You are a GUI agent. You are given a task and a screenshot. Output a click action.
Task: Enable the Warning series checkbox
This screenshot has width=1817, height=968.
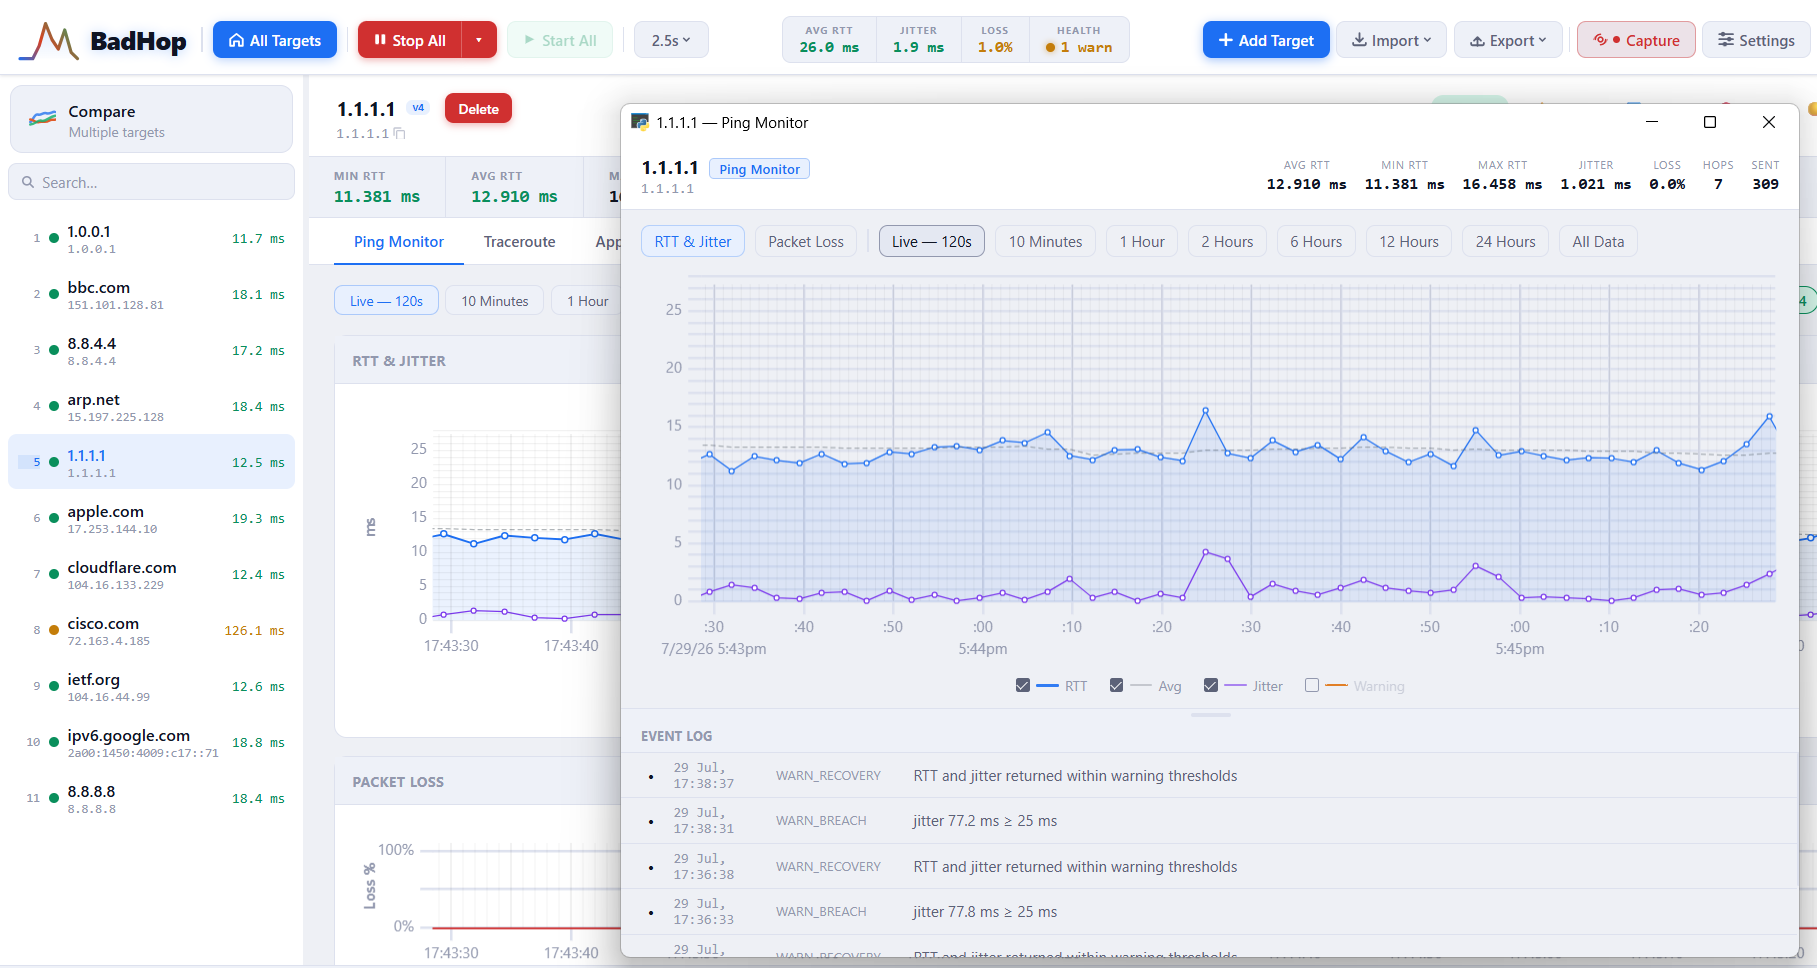coord(1312,686)
